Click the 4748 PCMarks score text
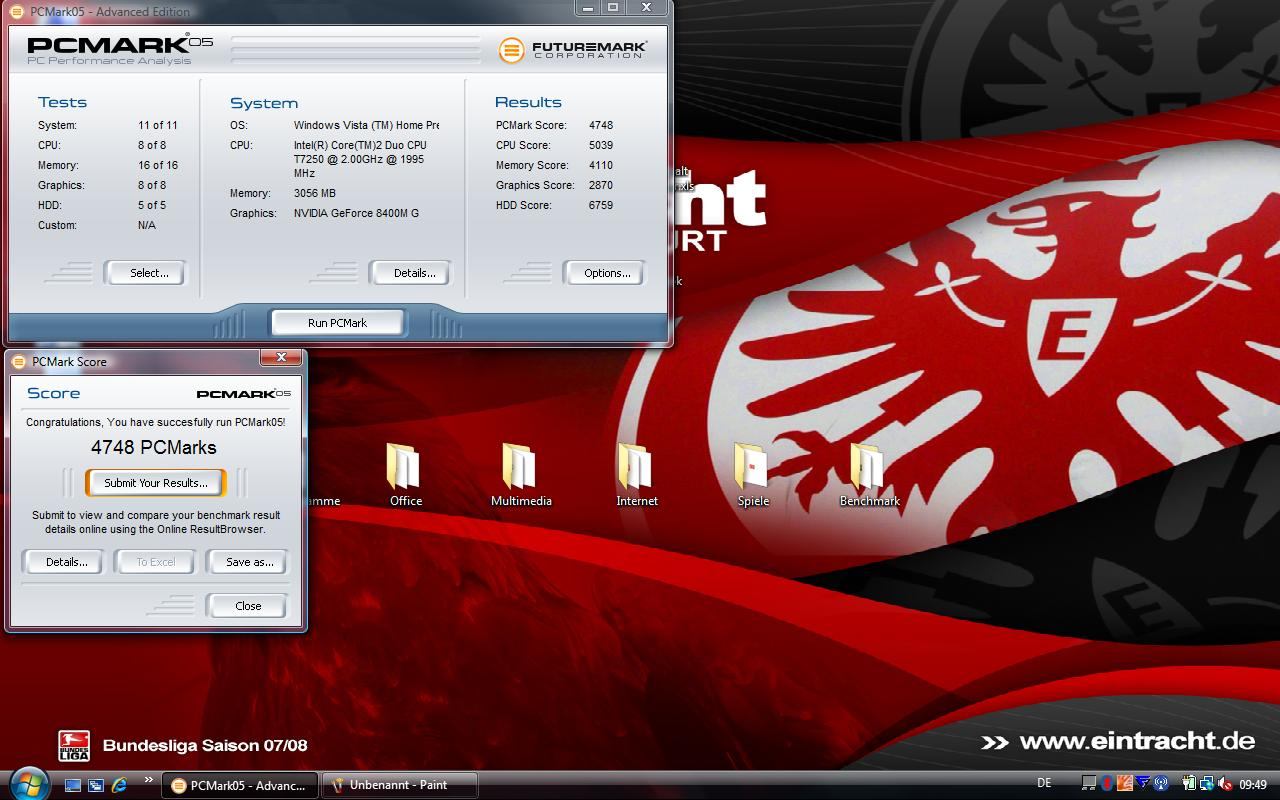The image size is (1280, 800). [x=154, y=447]
